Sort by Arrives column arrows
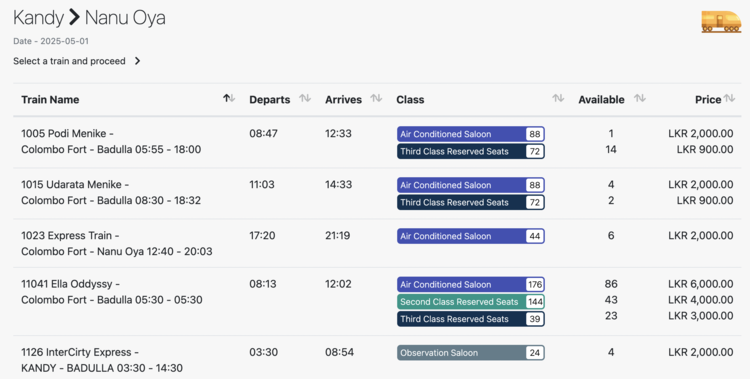Screen dimensions: 750x379 pos(376,99)
